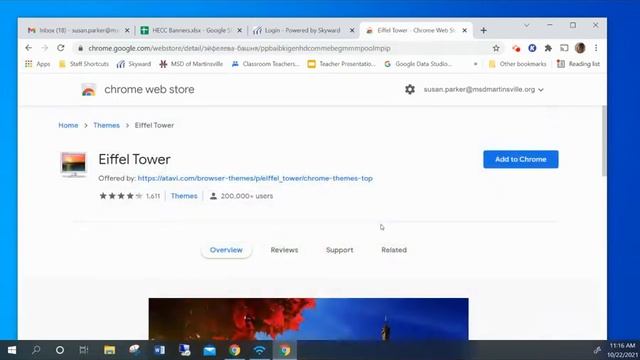Click the browser forward arrow

[44, 48]
